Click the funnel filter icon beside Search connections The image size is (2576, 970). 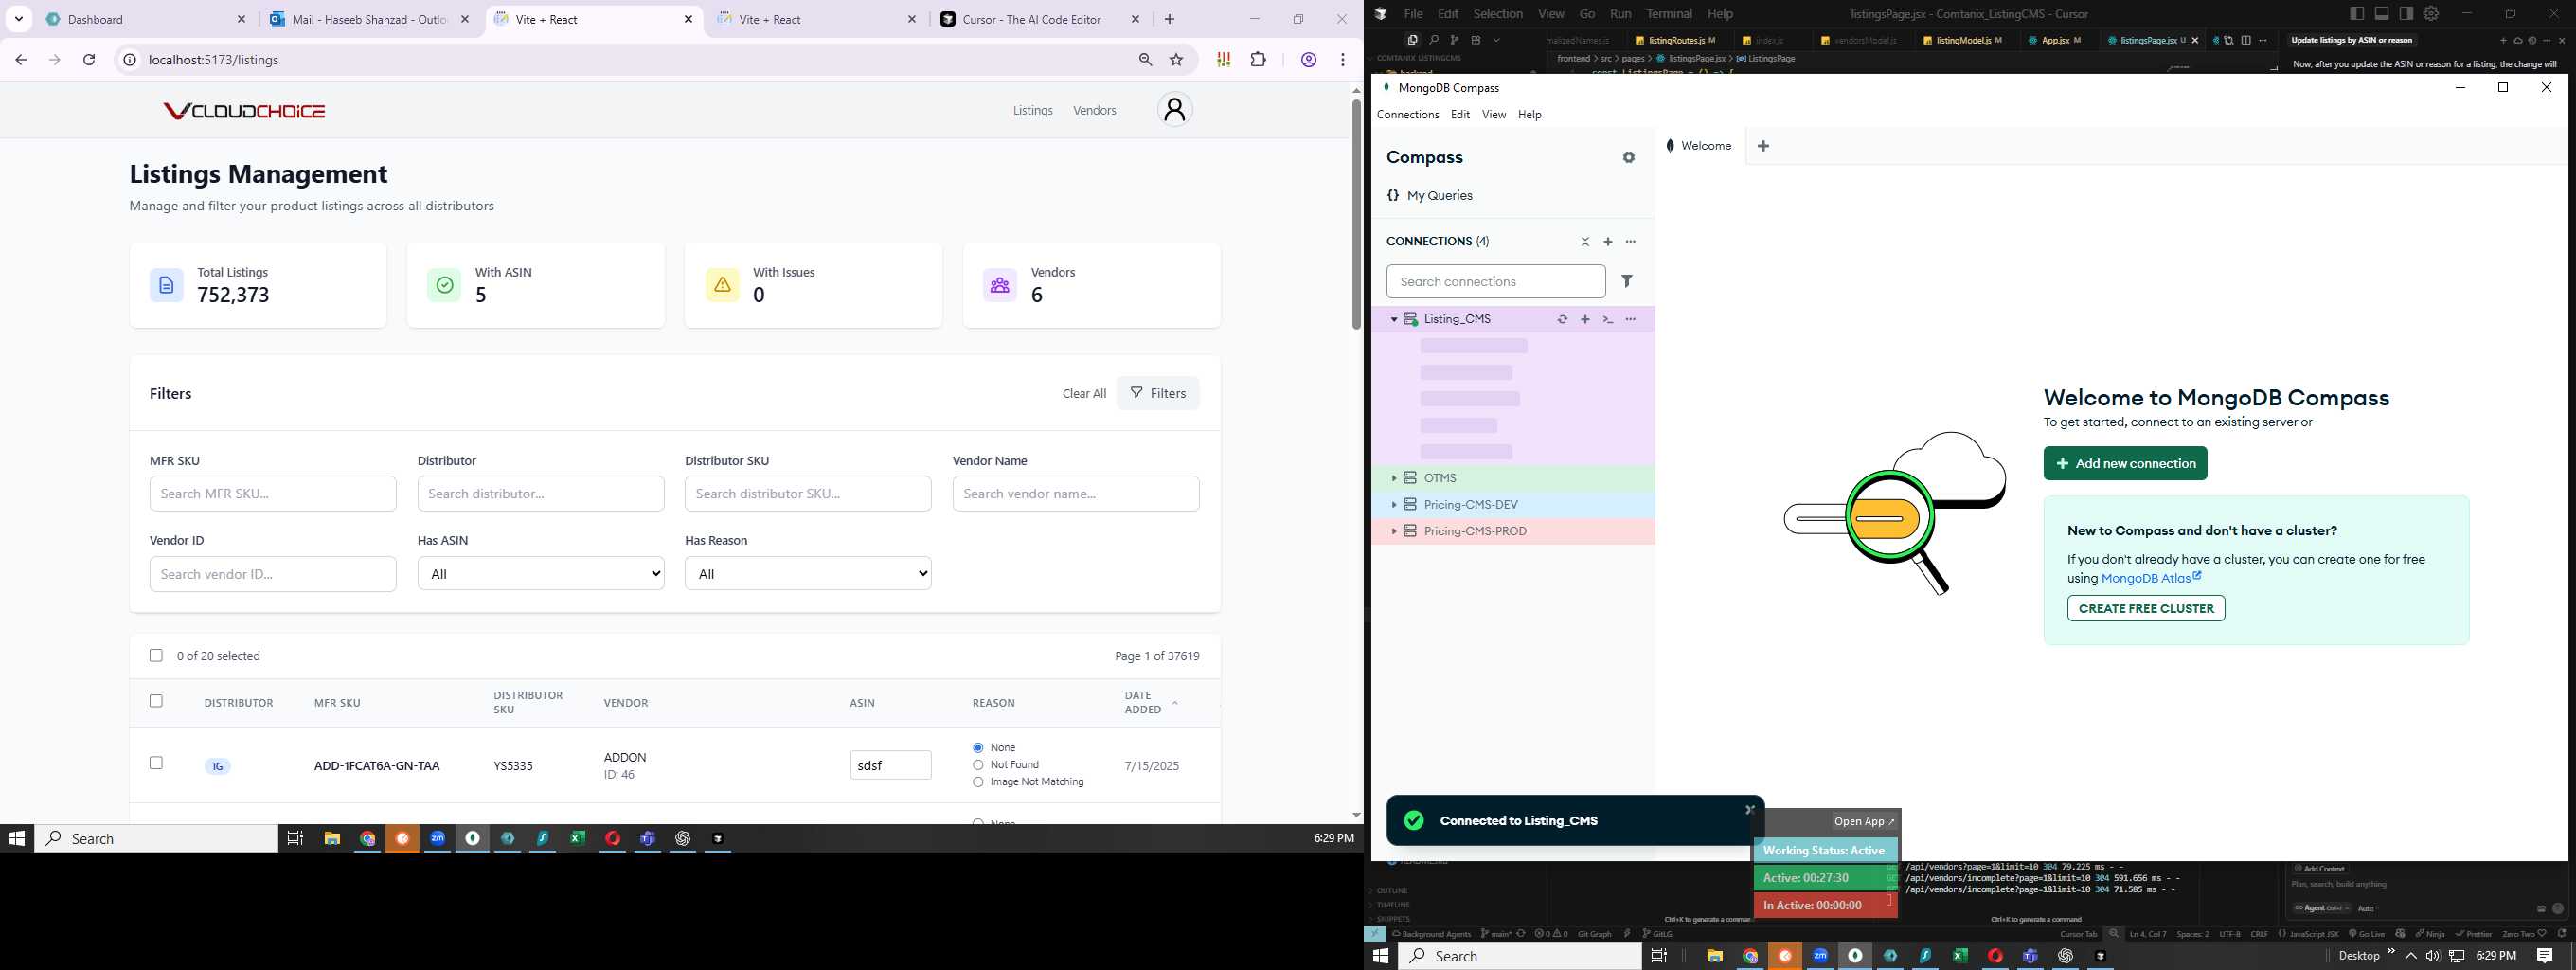pyautogui.click(x=1627, y=281)
